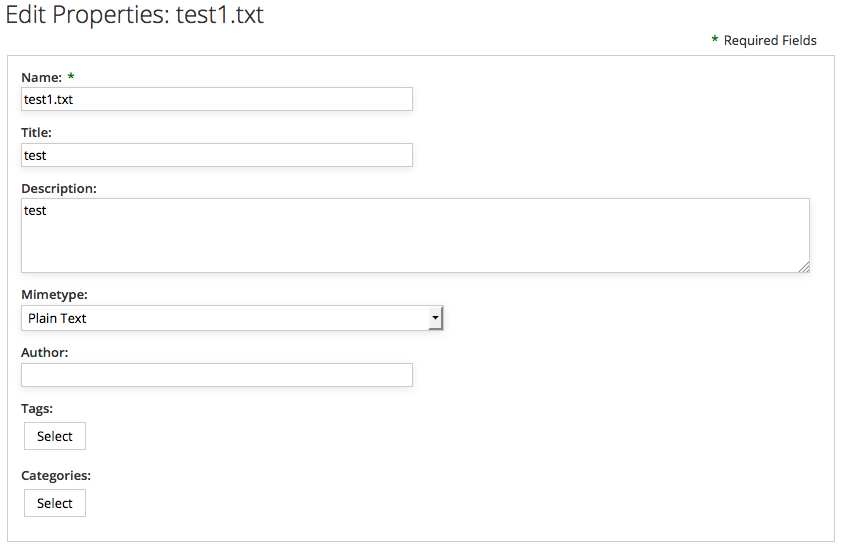This screenshot has width=842, height=545.
Task: Click the Name input field
Action: point(216,99)
